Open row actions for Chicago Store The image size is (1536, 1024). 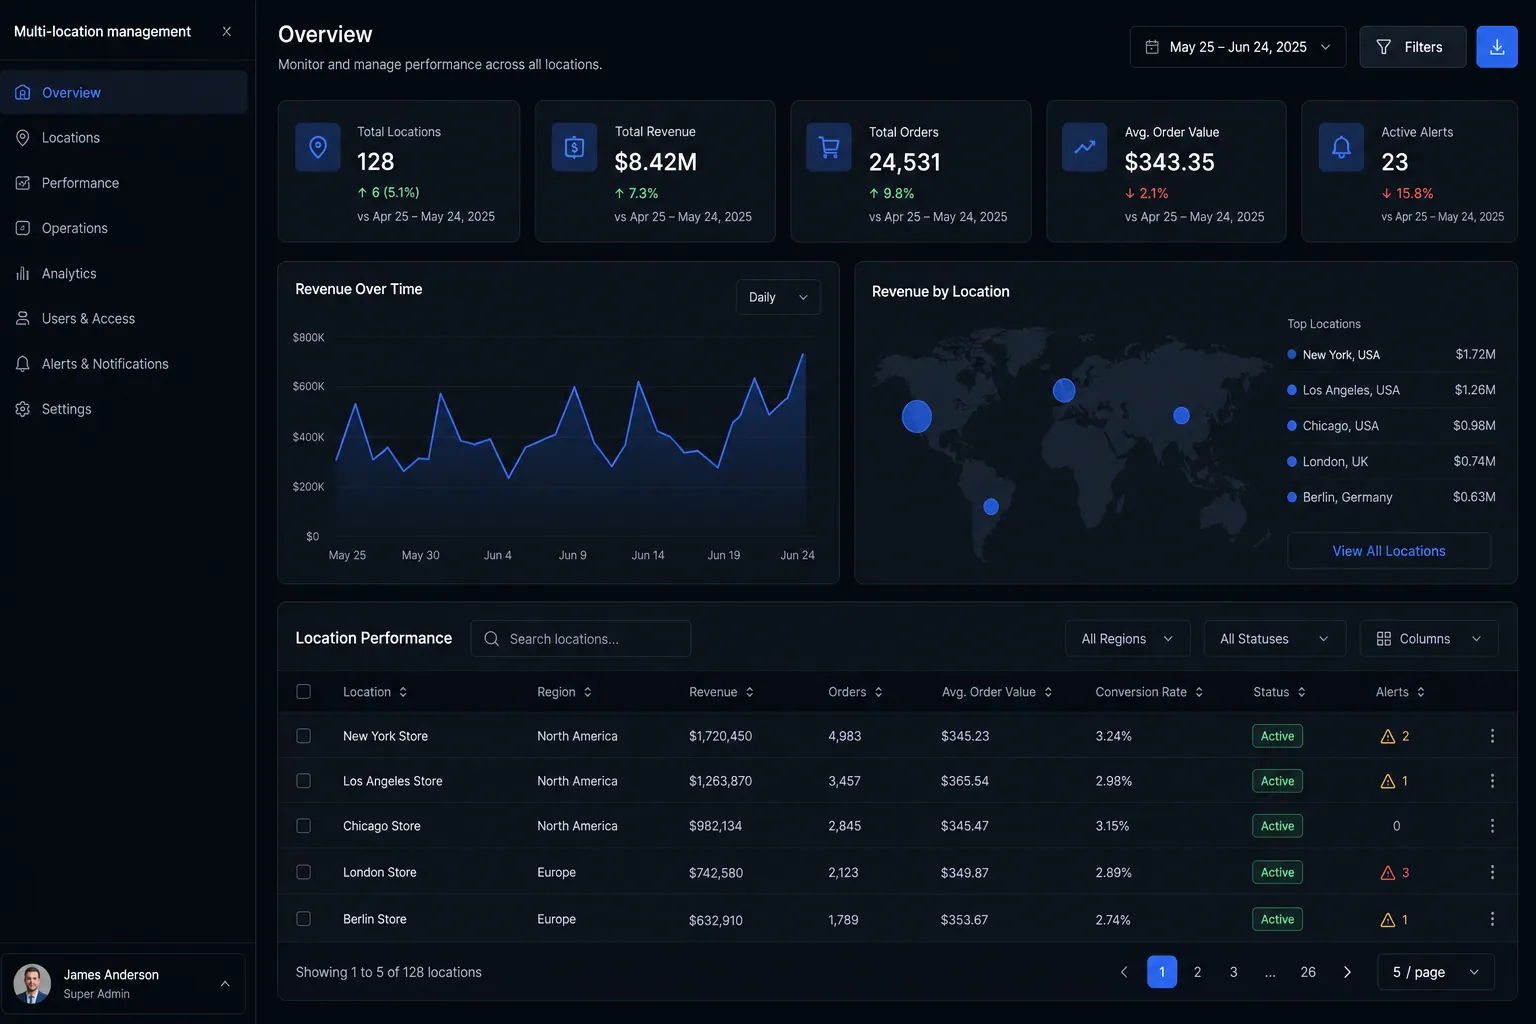click(1492, 826)
